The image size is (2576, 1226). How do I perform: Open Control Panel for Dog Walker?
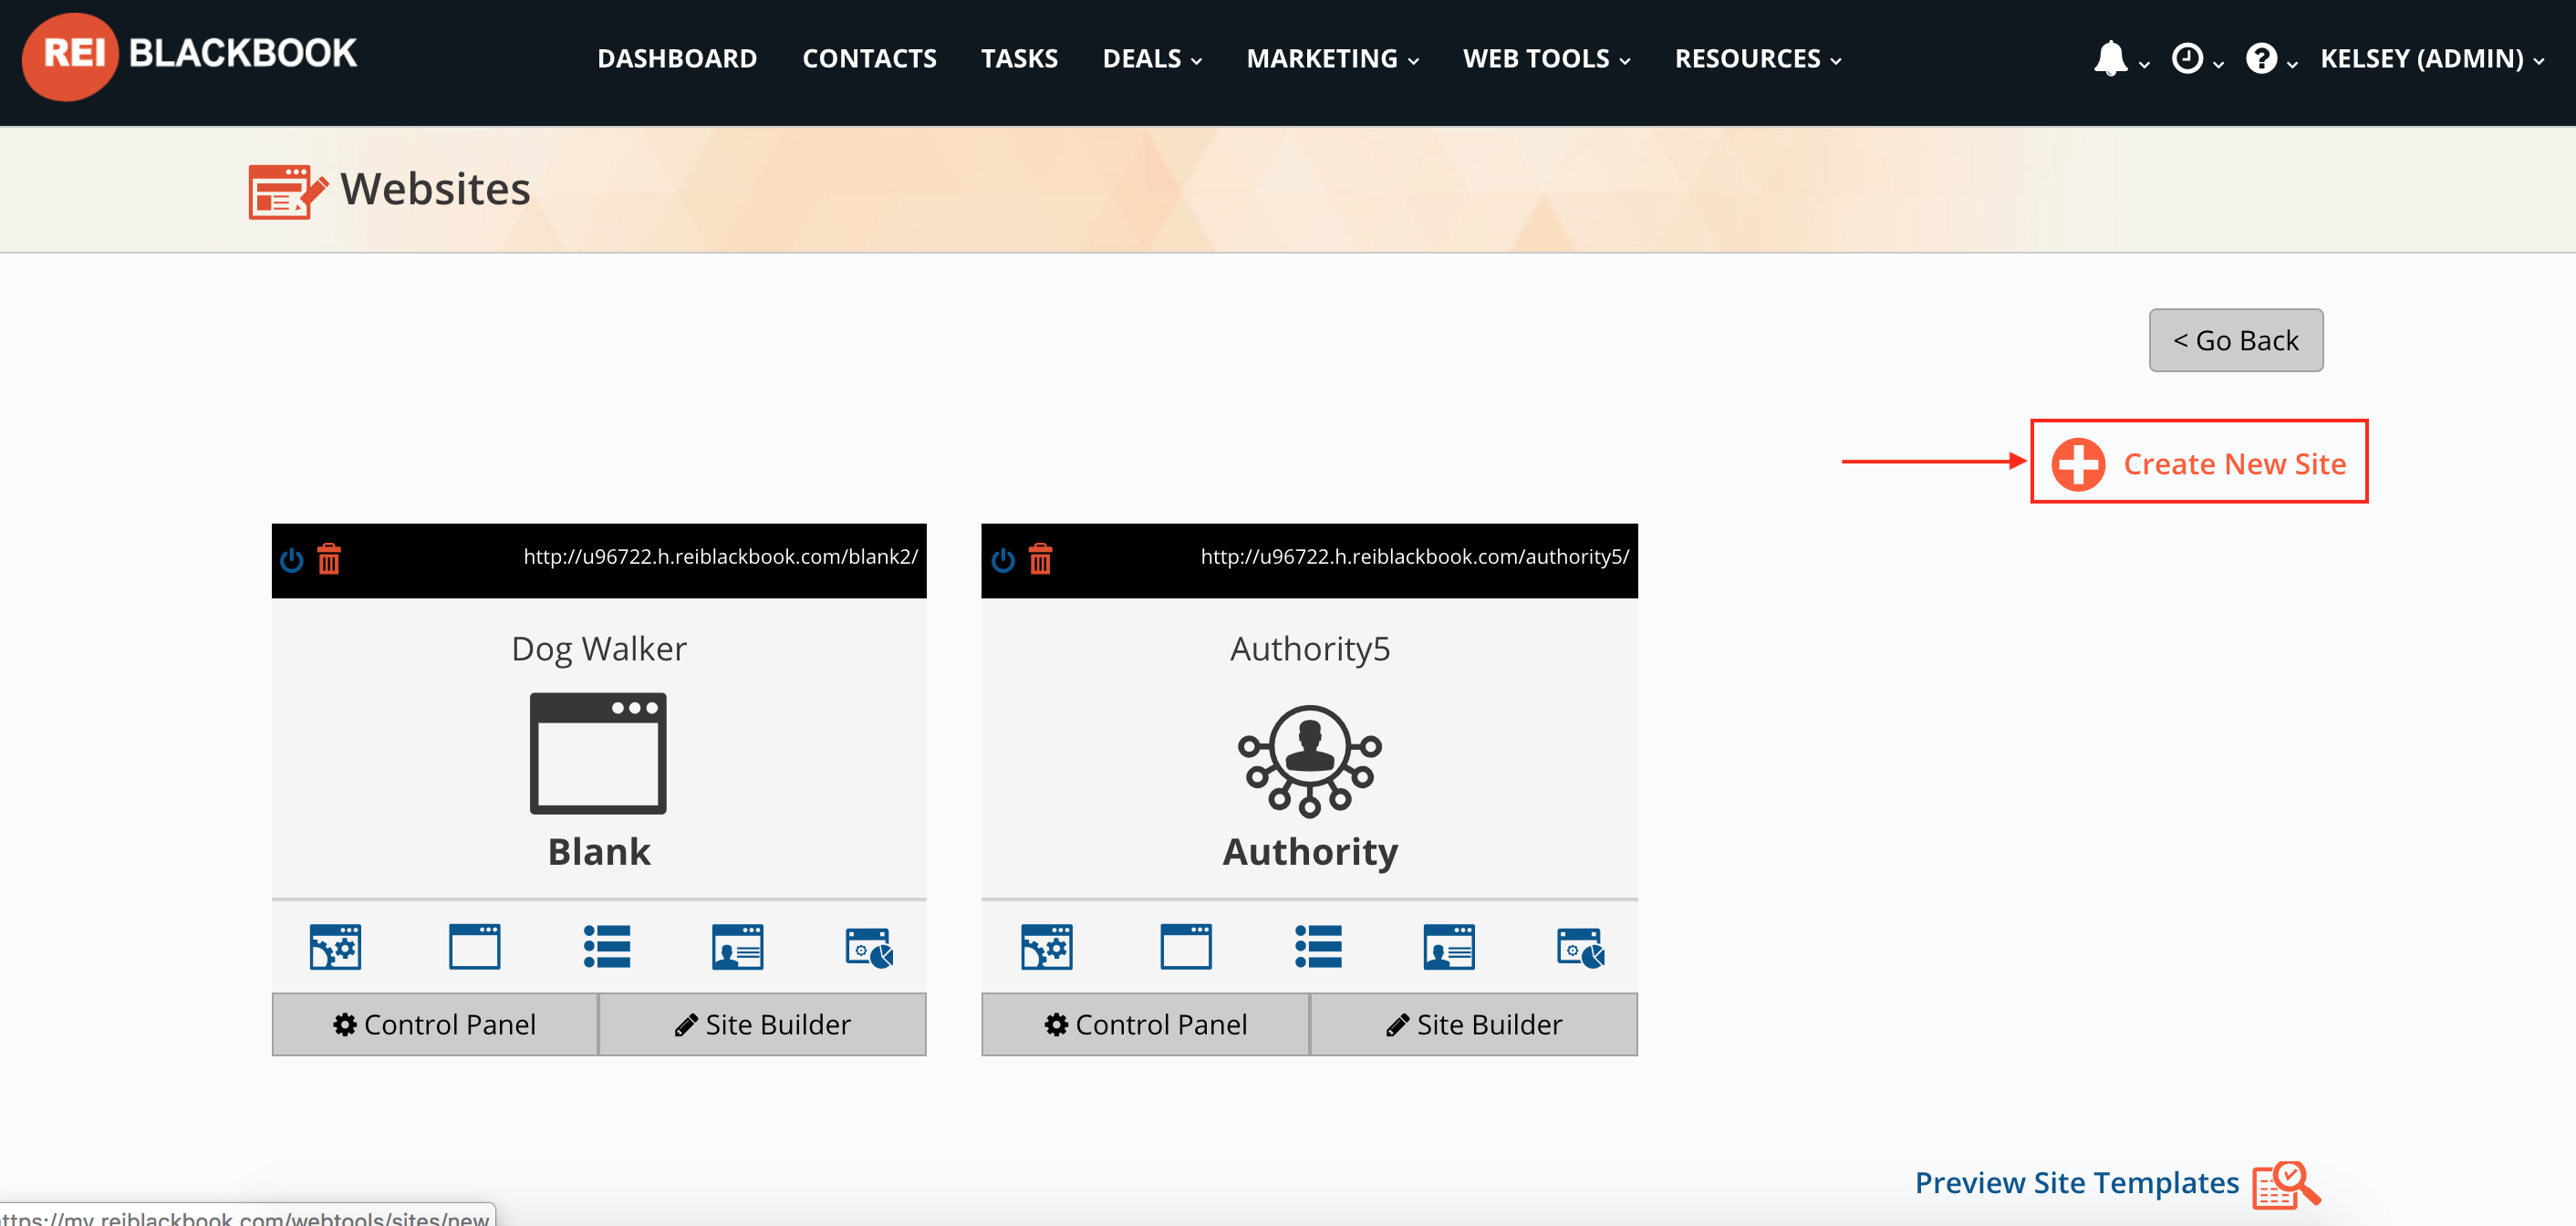pos(435,1024)
